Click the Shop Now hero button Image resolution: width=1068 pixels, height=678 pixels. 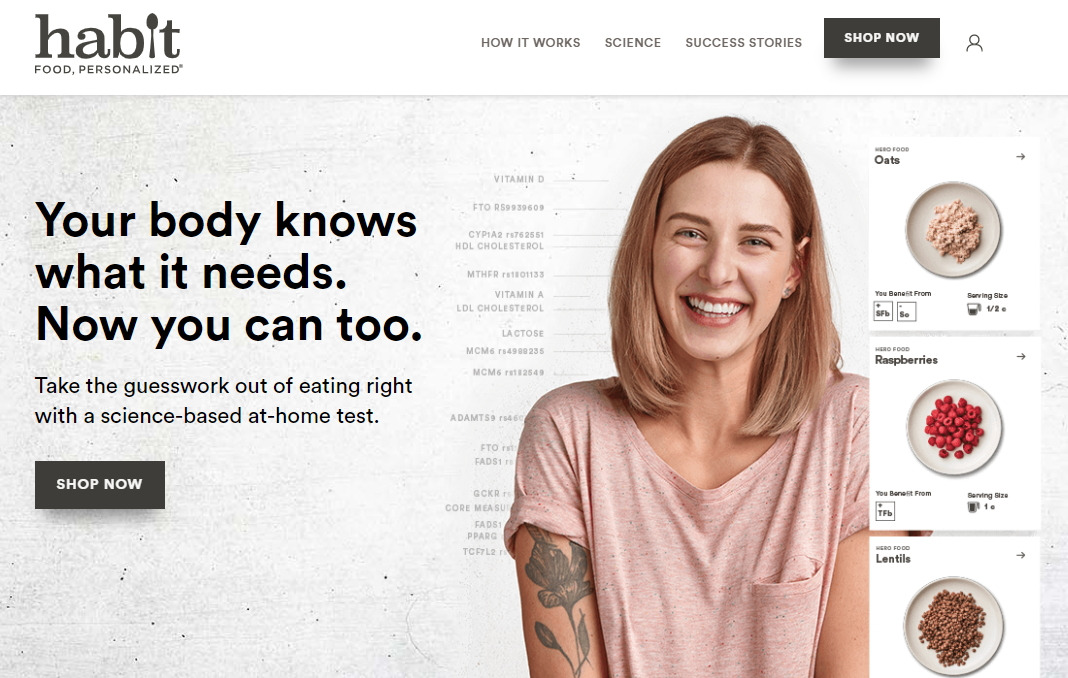tap(99, 484)
